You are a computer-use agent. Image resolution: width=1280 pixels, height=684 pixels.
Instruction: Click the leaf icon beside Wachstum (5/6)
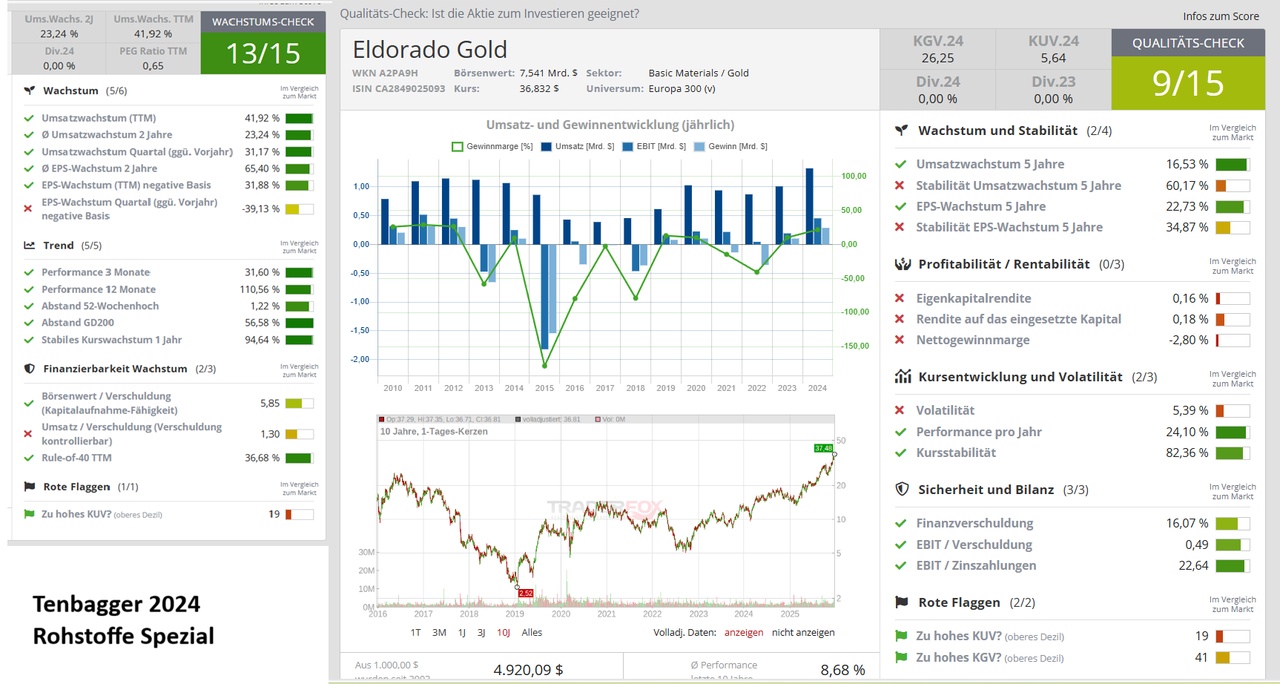[30, 90]
